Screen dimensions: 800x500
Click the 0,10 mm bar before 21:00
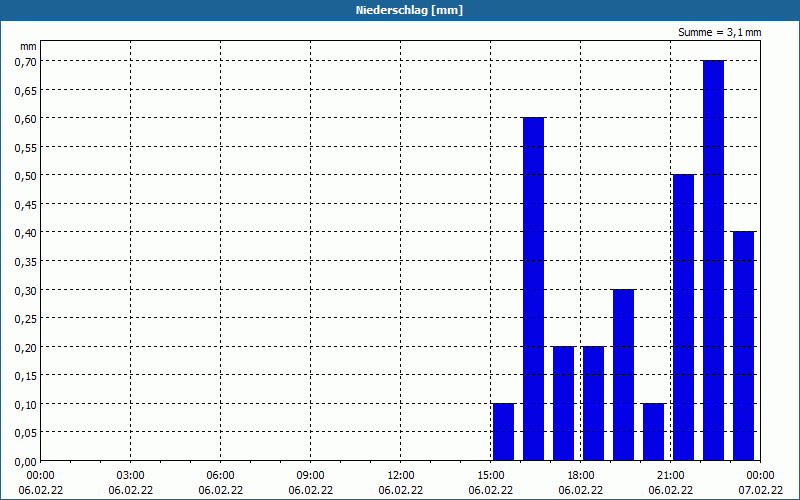(x=654, y=432)
